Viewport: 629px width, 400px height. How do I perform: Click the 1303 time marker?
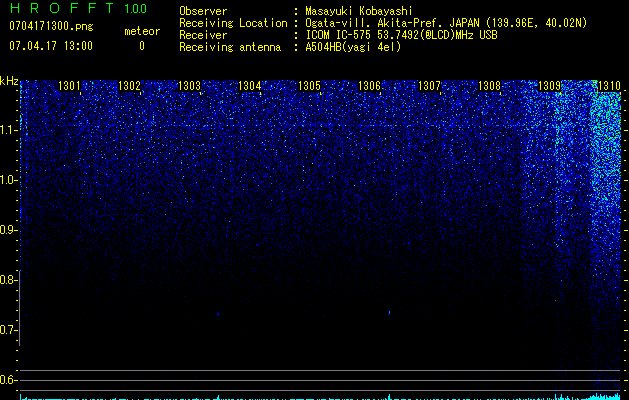point(189,86)
